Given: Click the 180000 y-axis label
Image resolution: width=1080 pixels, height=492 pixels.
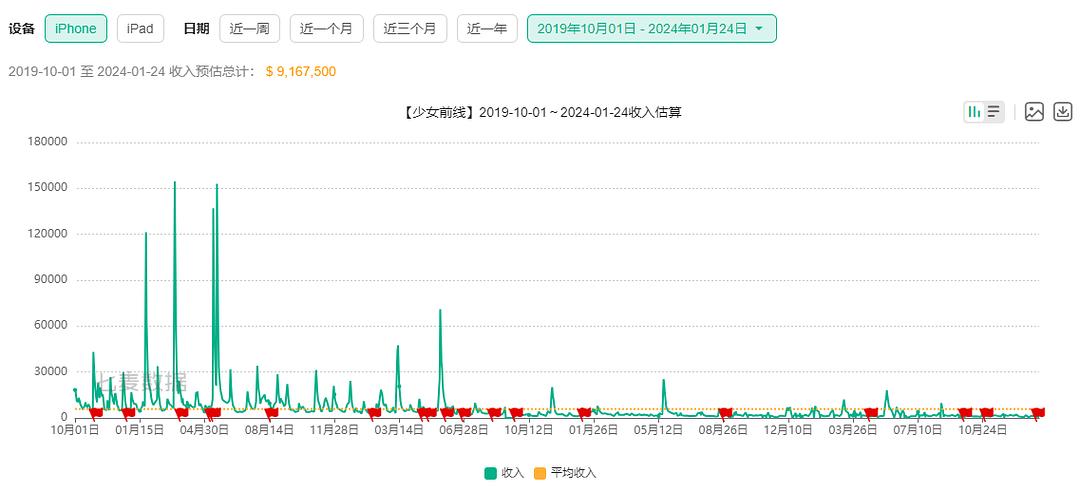Looking at the screenshot, I should click(x=47, y=142).
